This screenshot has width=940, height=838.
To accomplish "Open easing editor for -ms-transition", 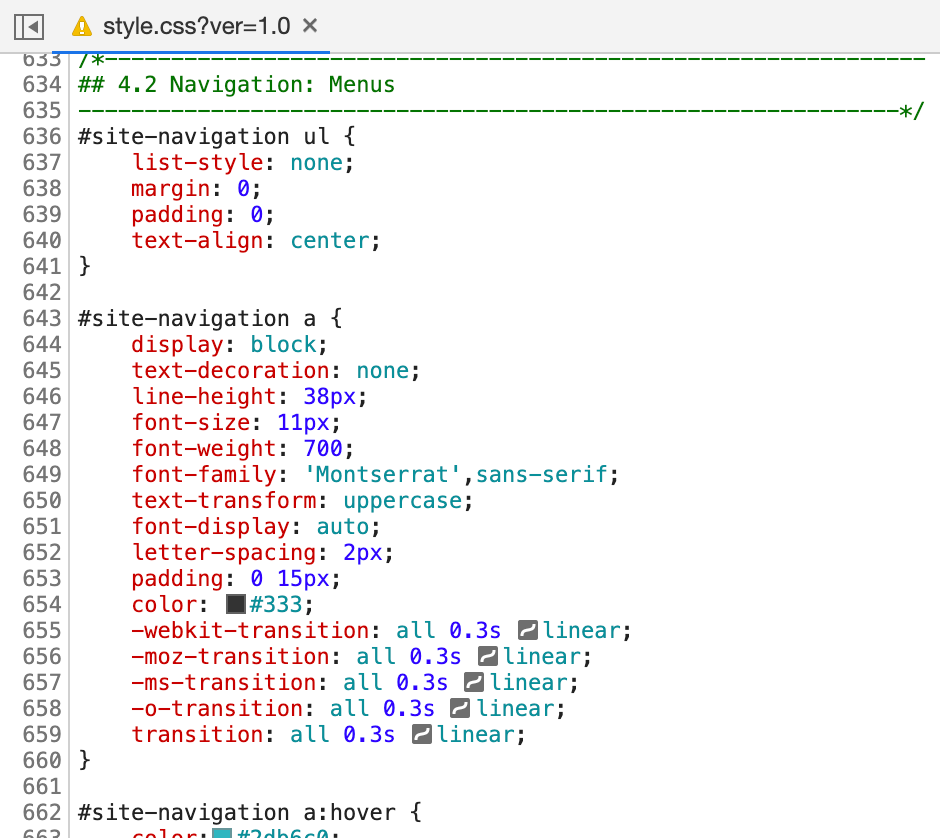I will 474,682.
